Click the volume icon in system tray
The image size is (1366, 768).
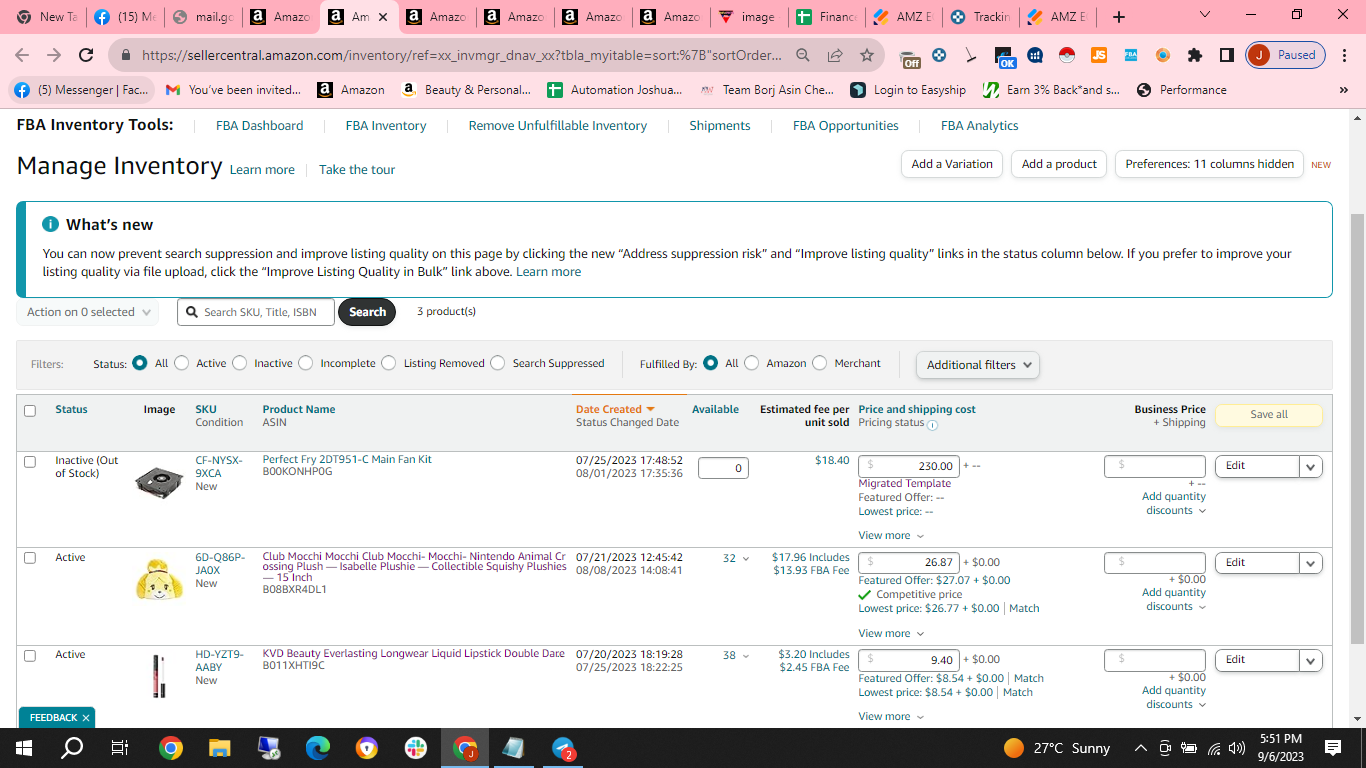point(1237,748)
